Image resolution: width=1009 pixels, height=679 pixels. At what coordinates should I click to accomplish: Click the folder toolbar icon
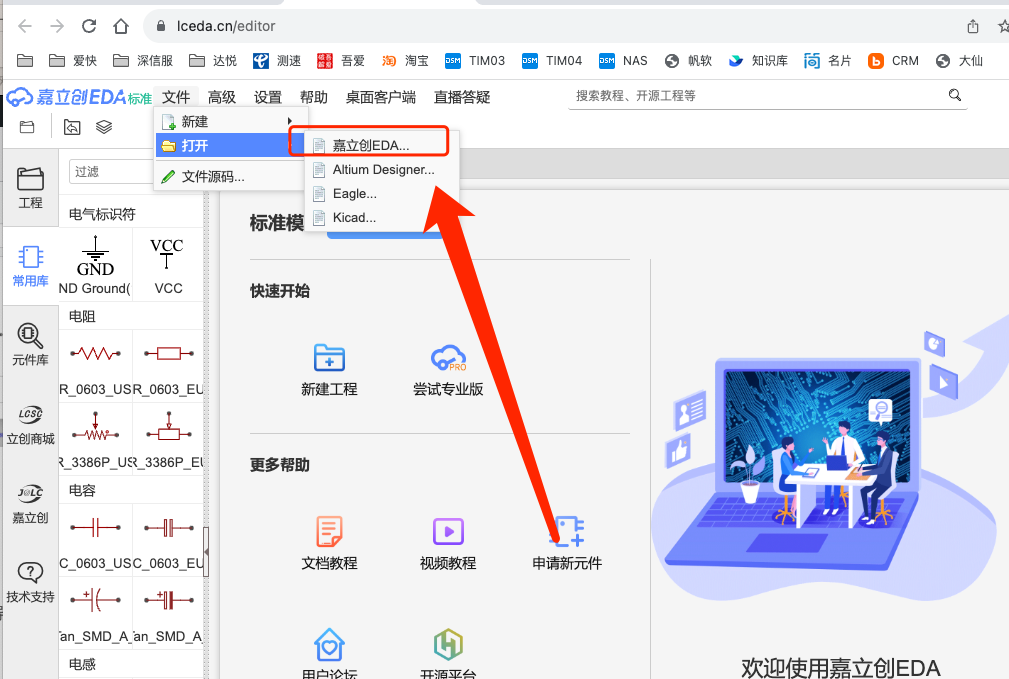27,127
